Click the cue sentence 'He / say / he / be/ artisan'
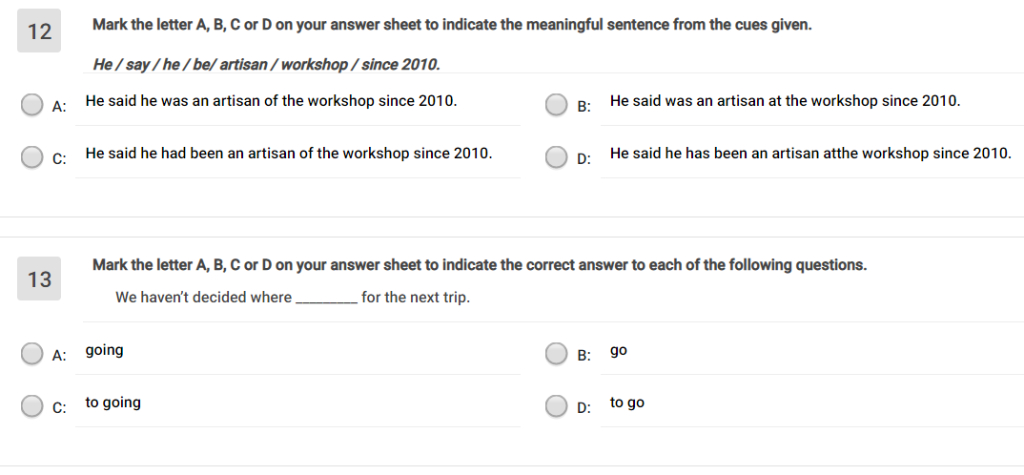This screenshot has height=475, width=1024. [266, 65]
